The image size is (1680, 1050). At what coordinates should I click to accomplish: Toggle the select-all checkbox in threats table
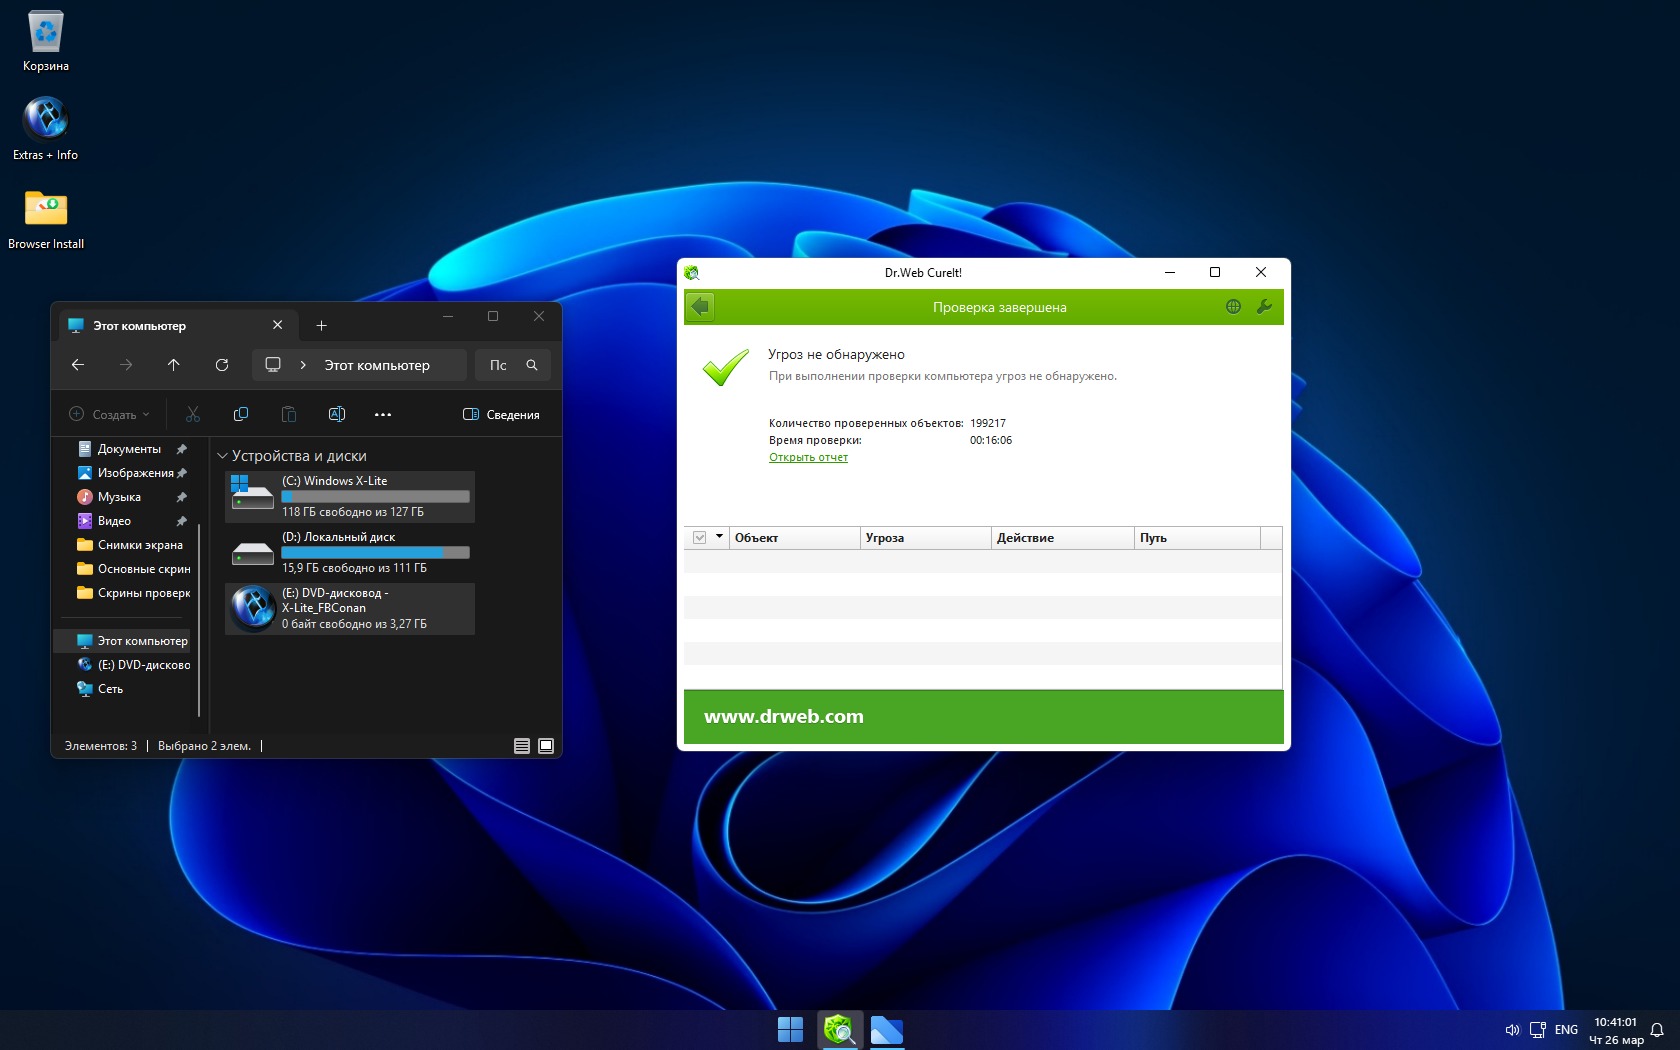click(x=700, y=538)
